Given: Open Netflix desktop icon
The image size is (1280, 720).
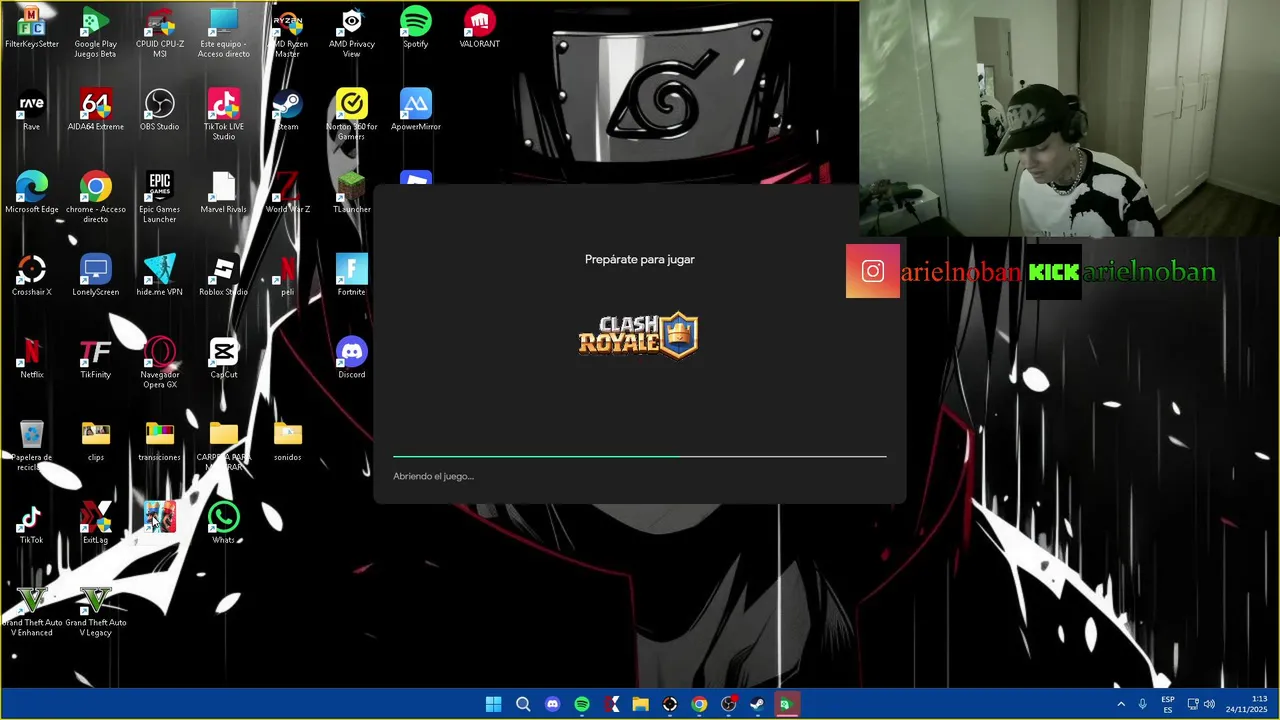Looking at the screenshot, I should [x=31, y=358].
